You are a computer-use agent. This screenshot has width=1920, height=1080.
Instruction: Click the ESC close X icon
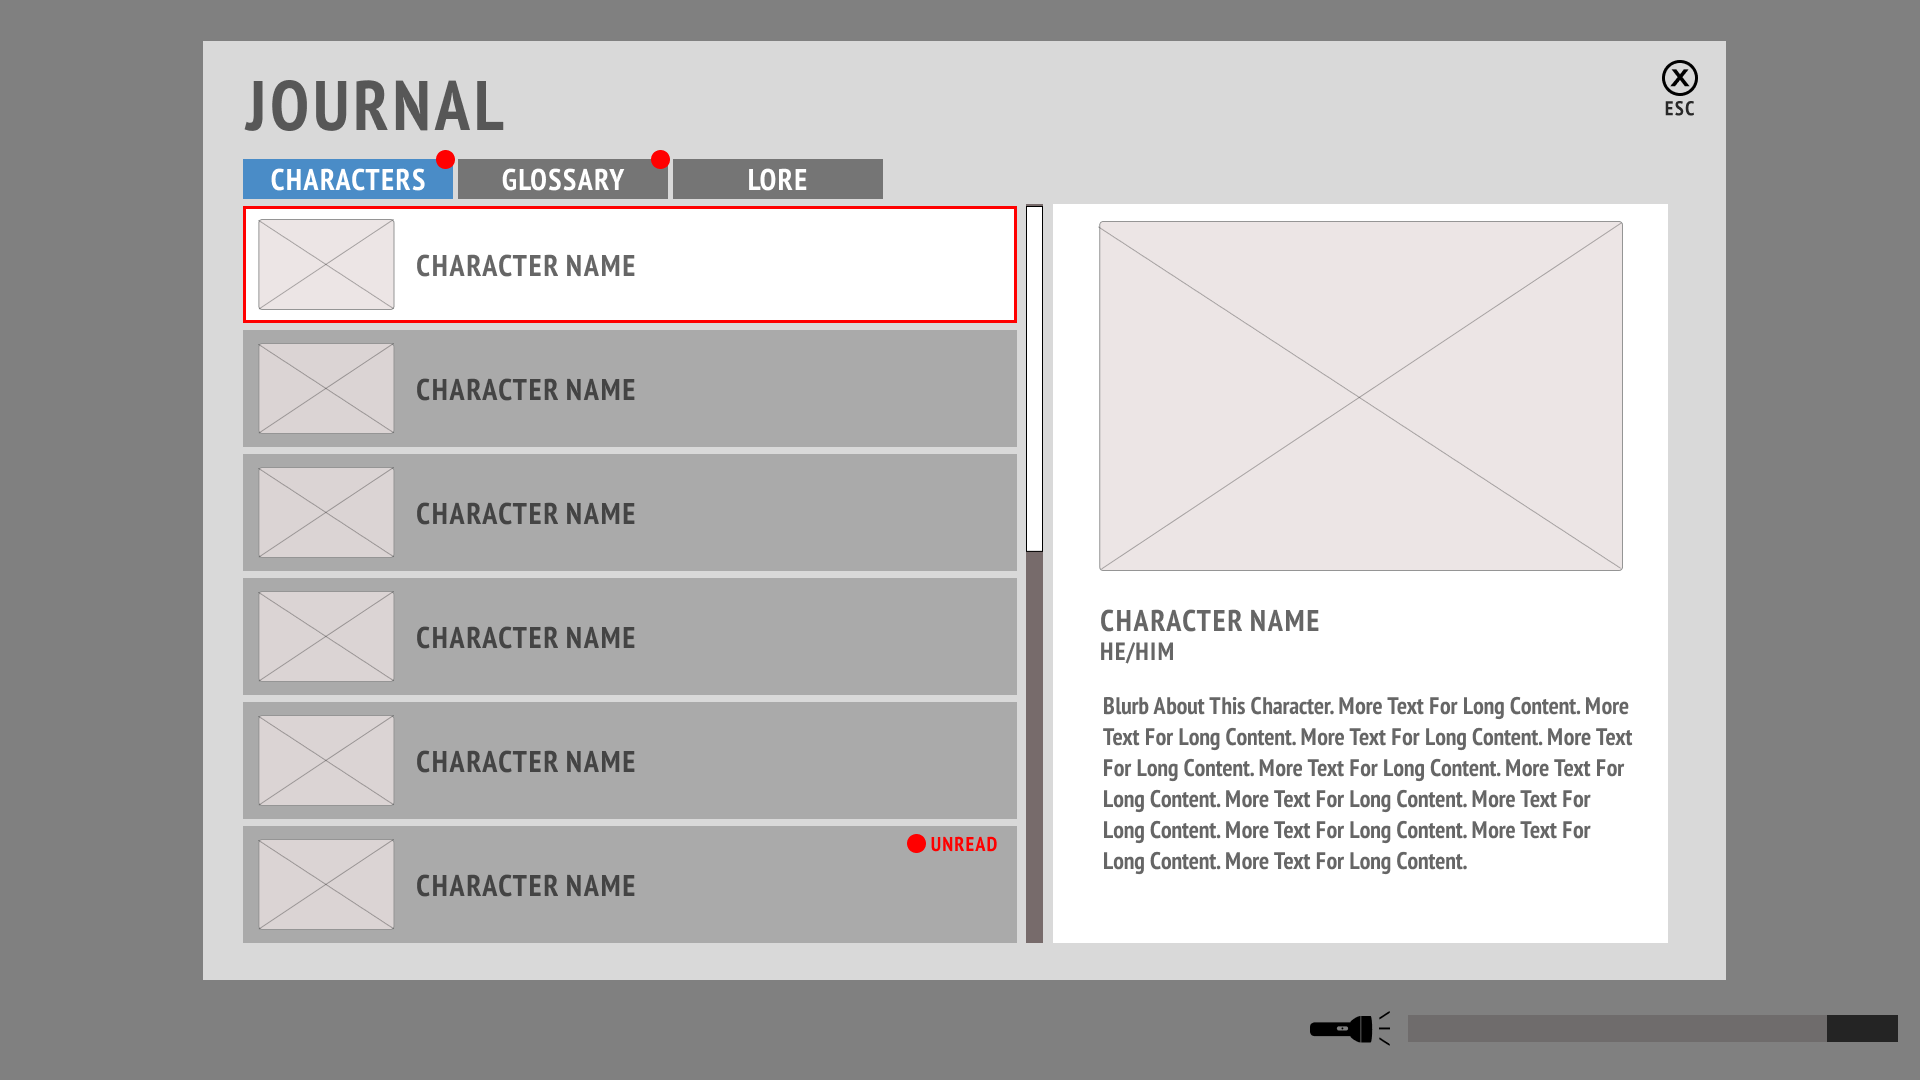coord(1679,78)
